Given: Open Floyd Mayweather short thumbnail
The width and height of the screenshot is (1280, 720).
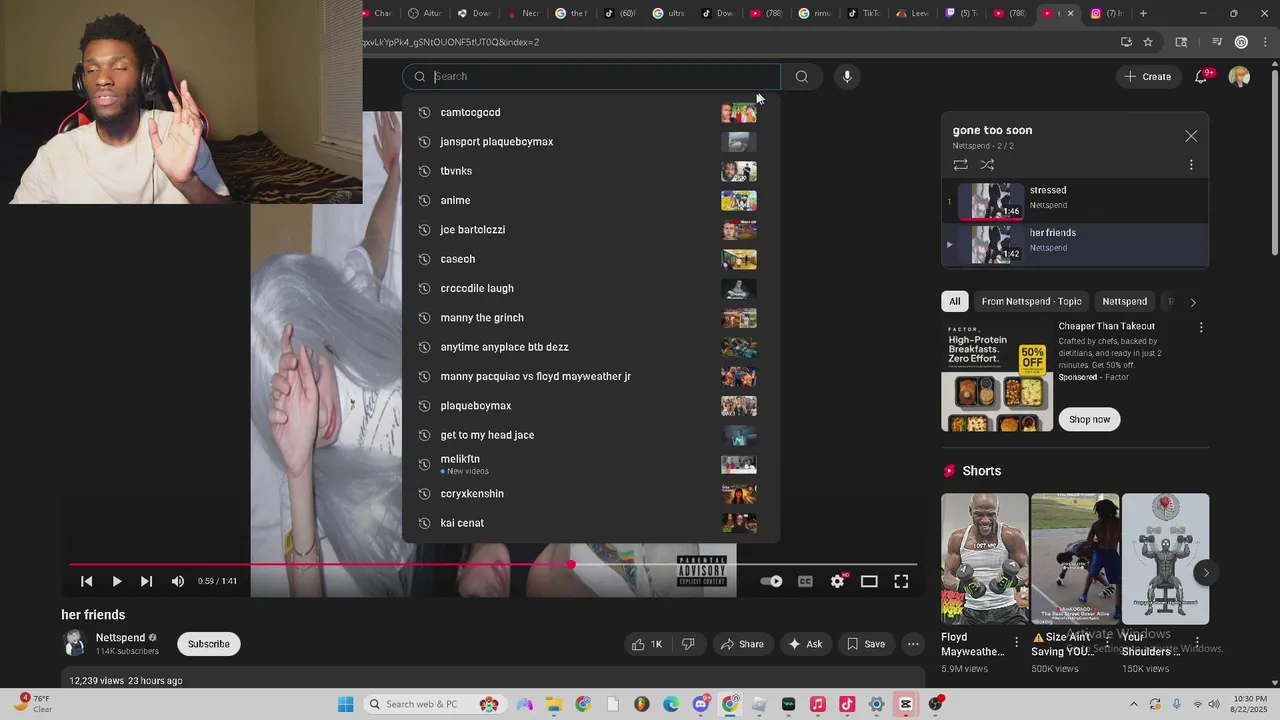Looking at the screenshot, I should point(984,559).
